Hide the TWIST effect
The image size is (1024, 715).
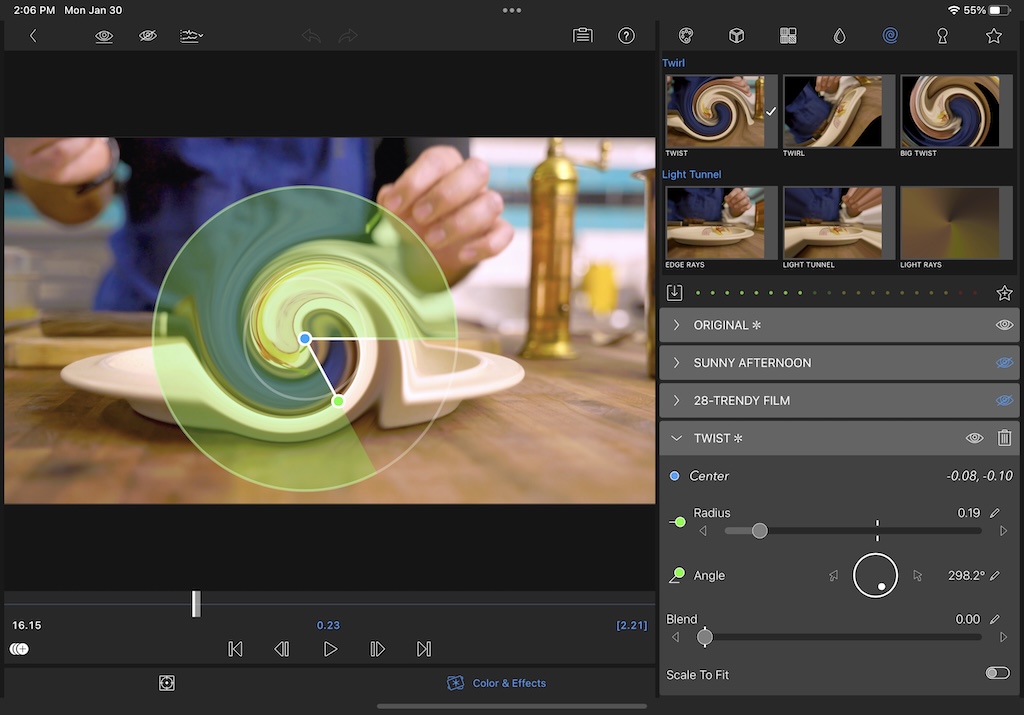(x=974, y=438)
